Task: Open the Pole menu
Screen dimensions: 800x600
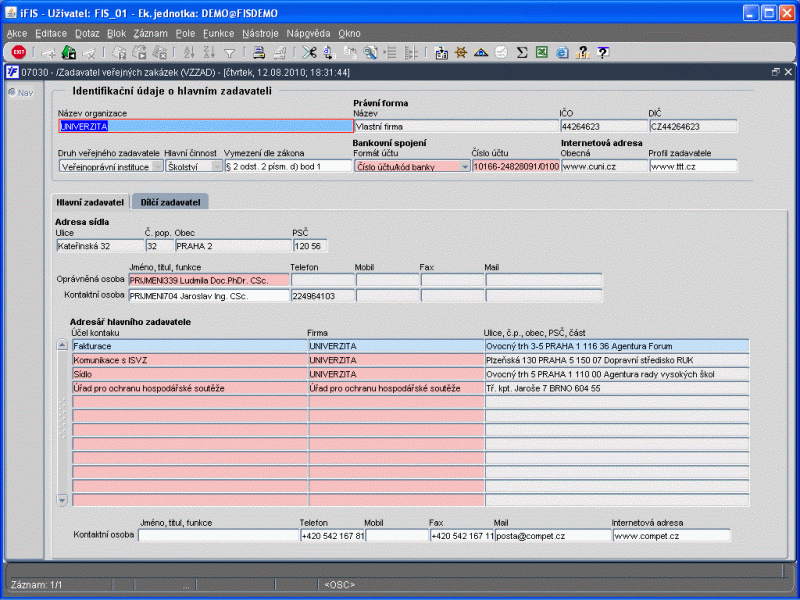Action: (185, 33)
